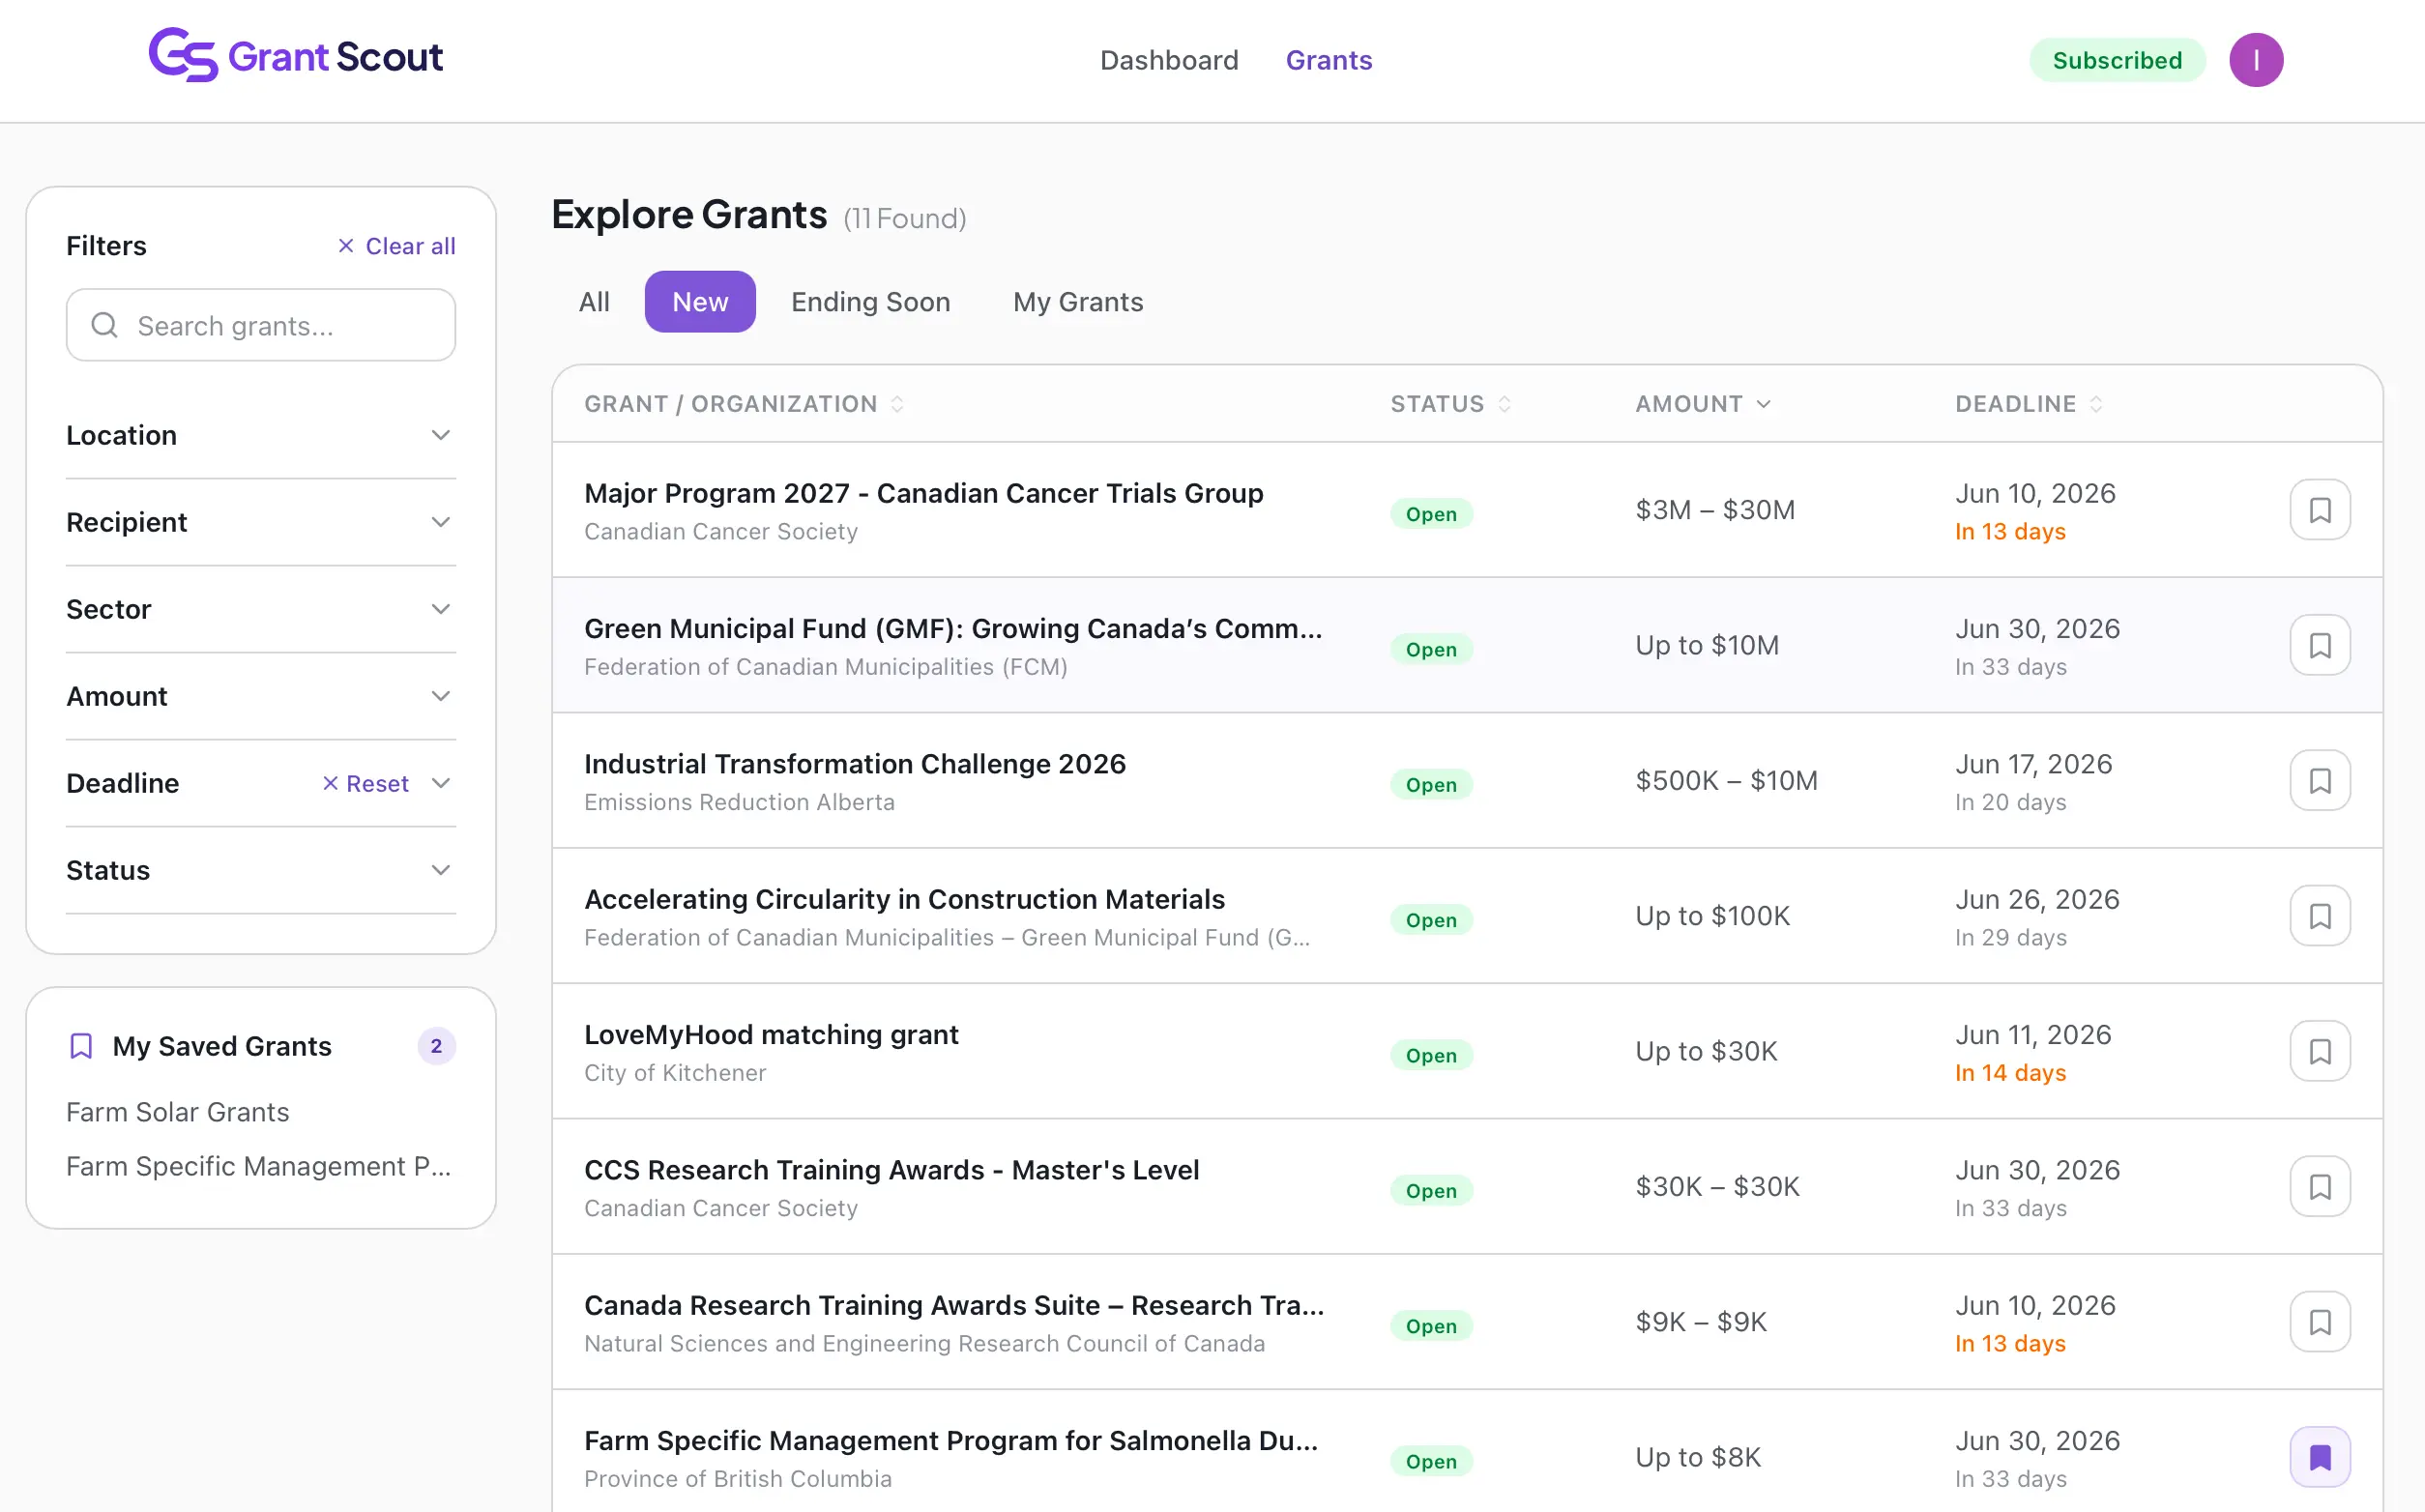Click the Grant Scout logo
Screen dimensions: 2425x1512
295,56
